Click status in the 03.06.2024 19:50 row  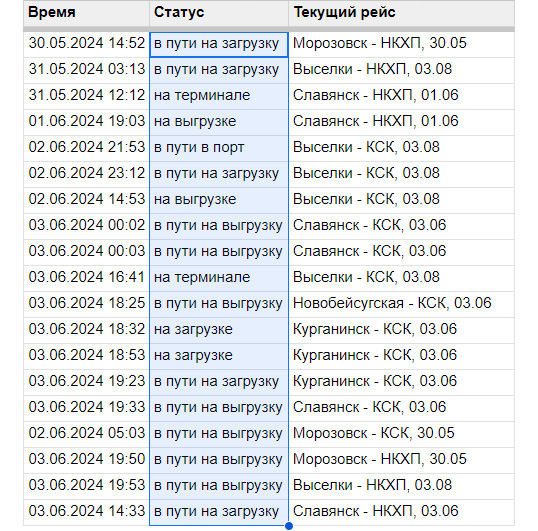coord(218,460)
